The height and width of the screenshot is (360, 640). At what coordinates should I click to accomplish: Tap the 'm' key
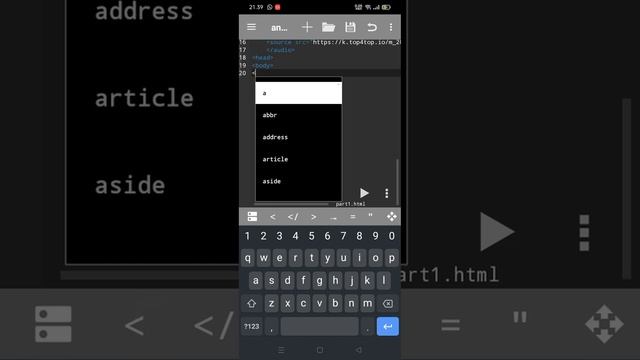point(367,303)
